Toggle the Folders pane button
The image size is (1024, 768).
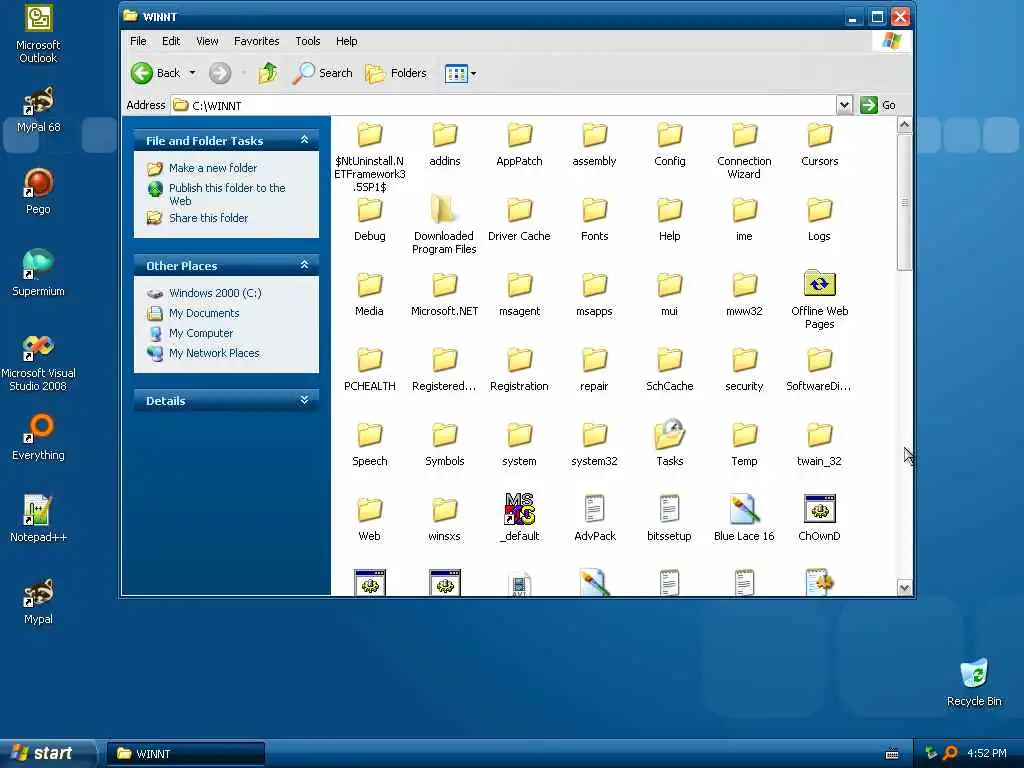pos(396,72)
